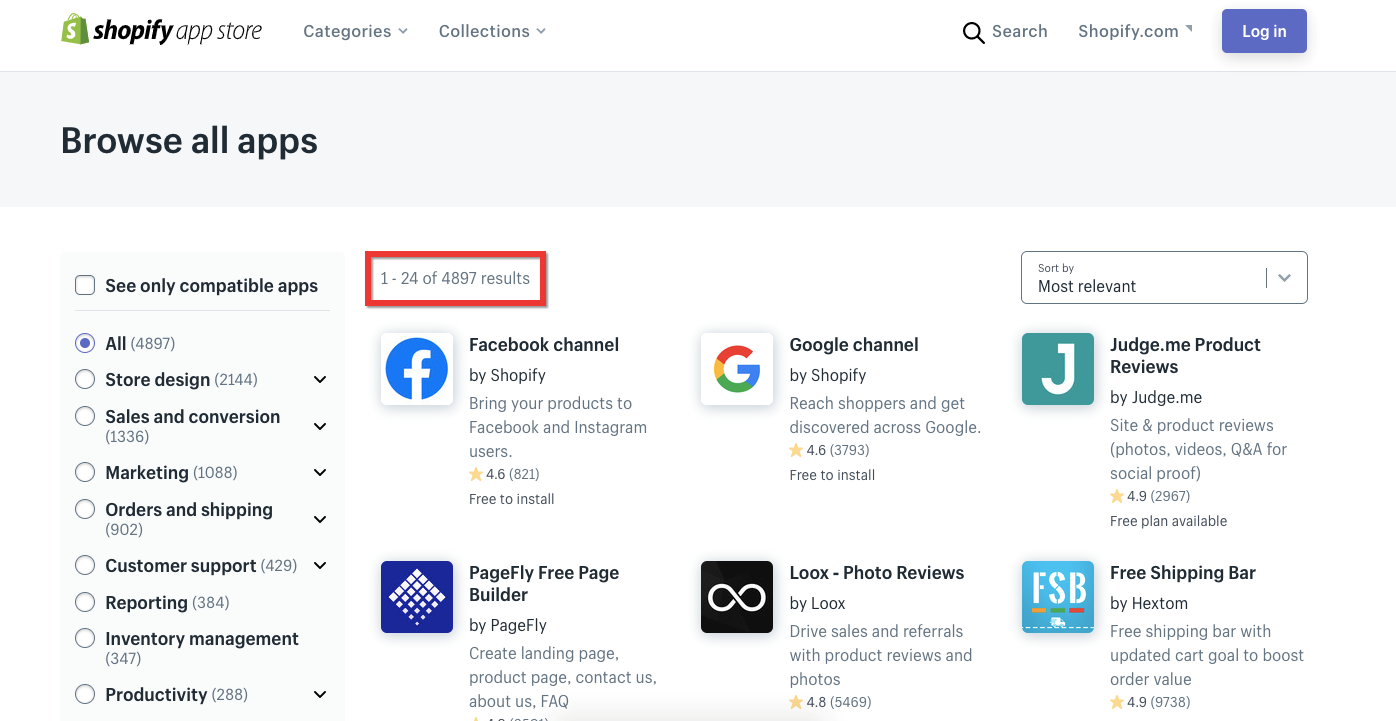The height and width of the screenshot is (721, 1396).
Task: Open the Google channel app icon
Action: (737, 369)
